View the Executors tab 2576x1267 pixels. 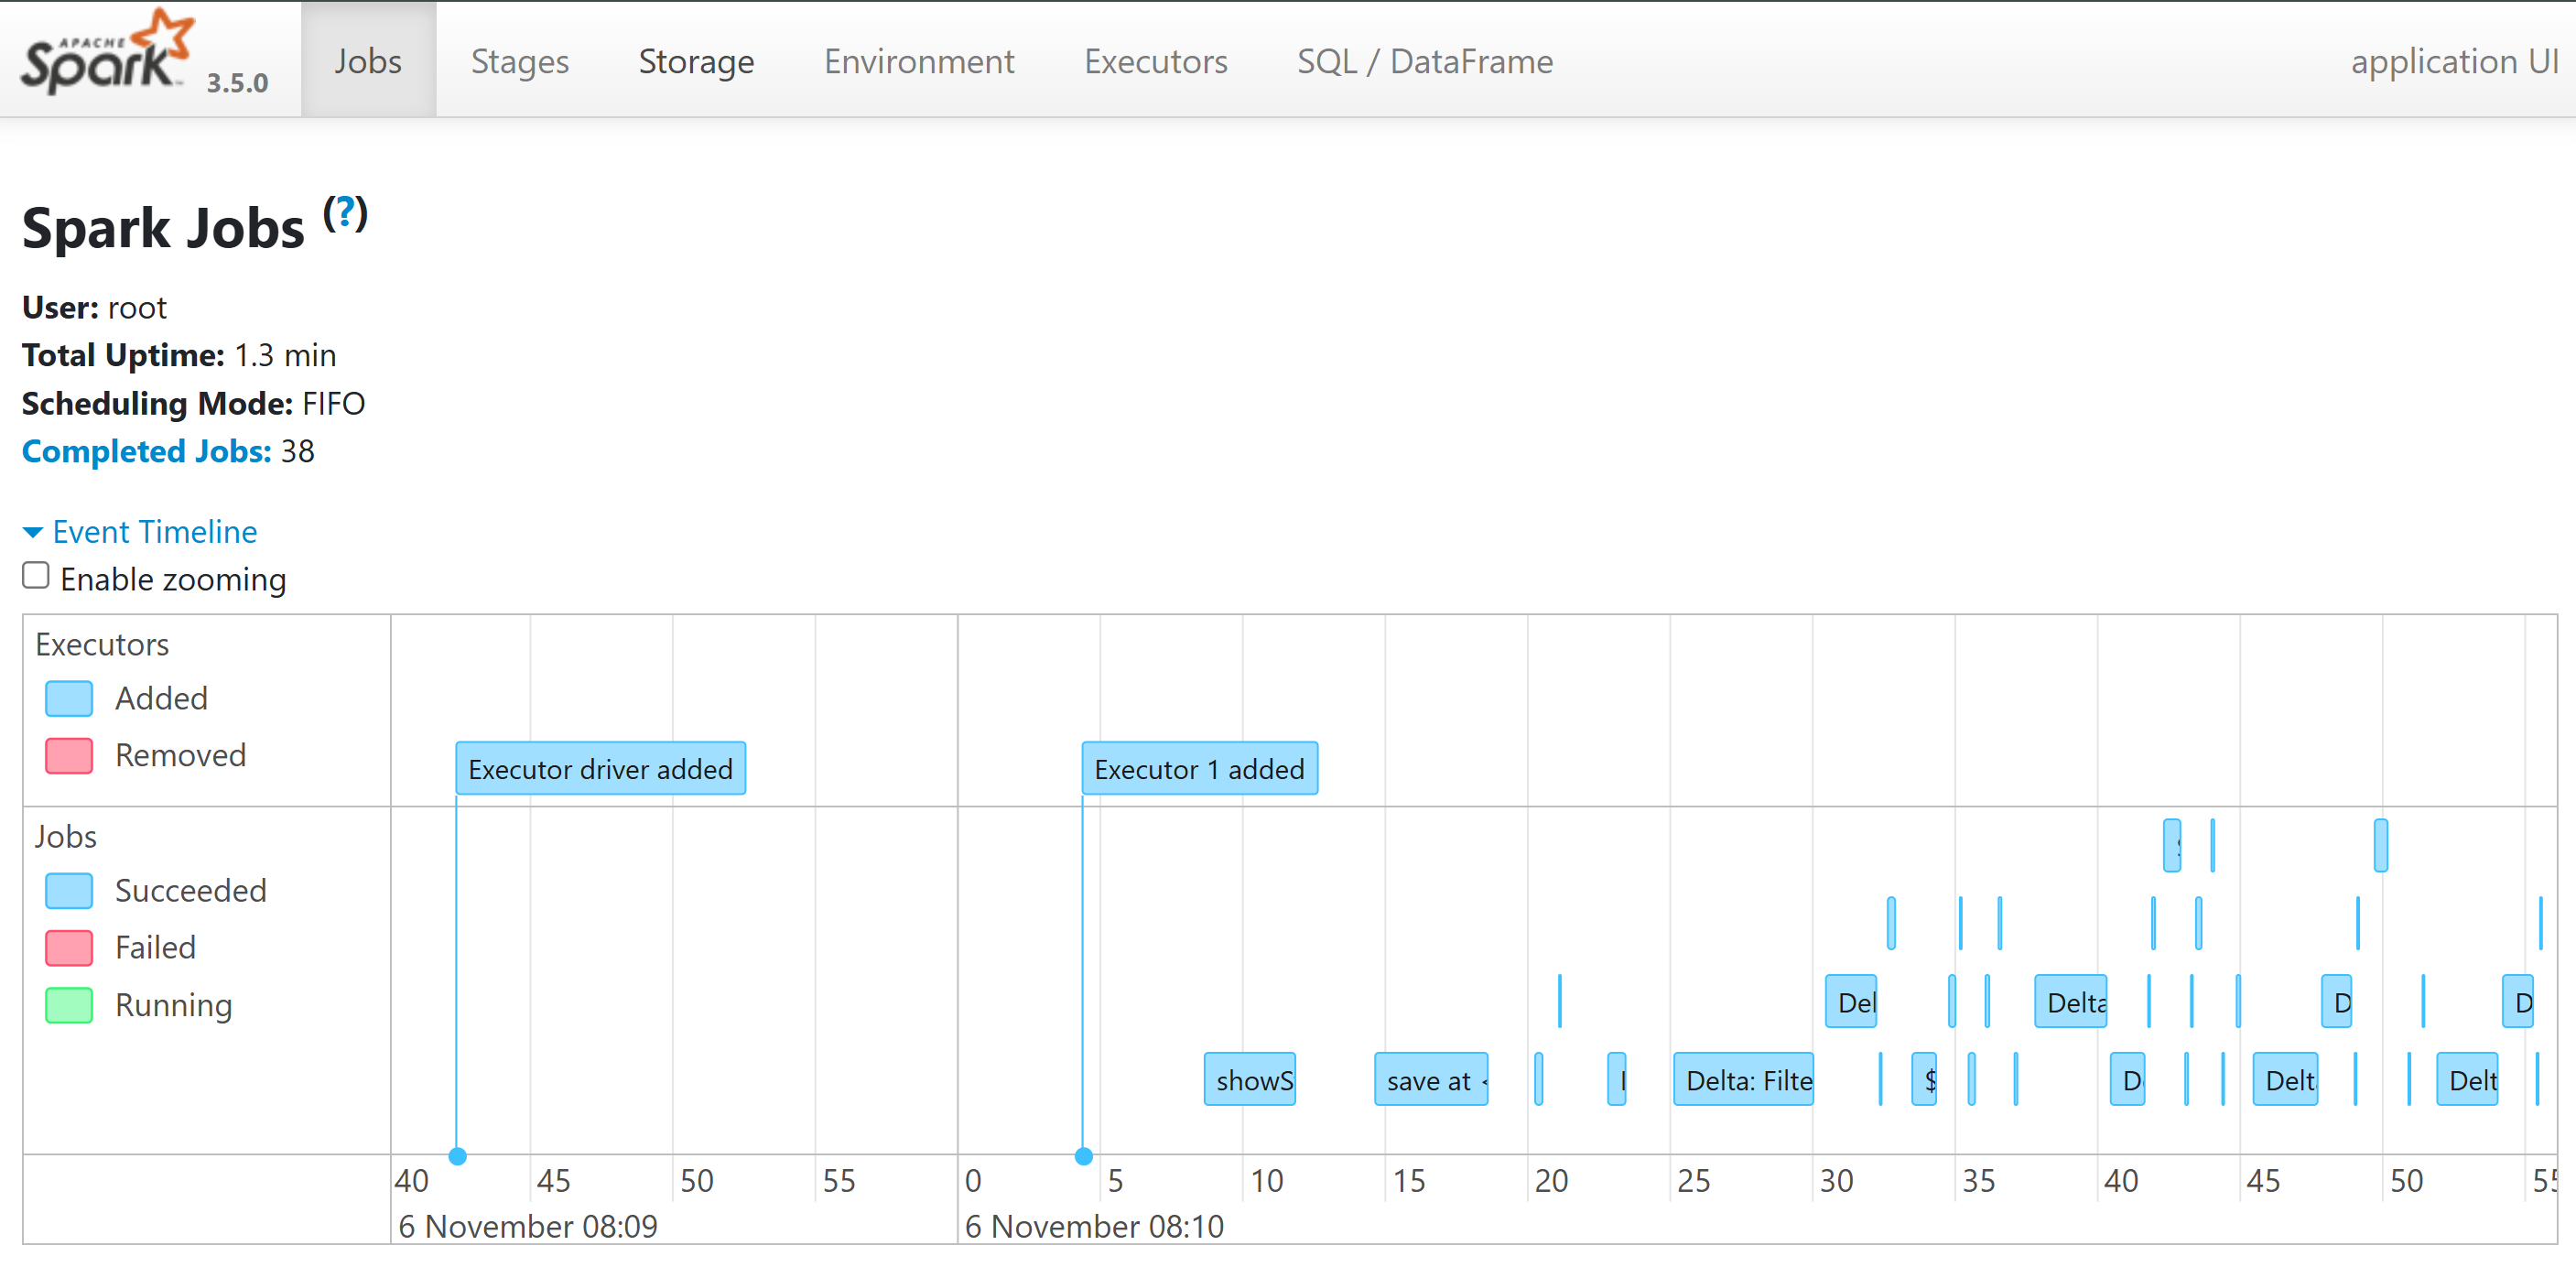pyautogui.click(x=1156, y=61)
